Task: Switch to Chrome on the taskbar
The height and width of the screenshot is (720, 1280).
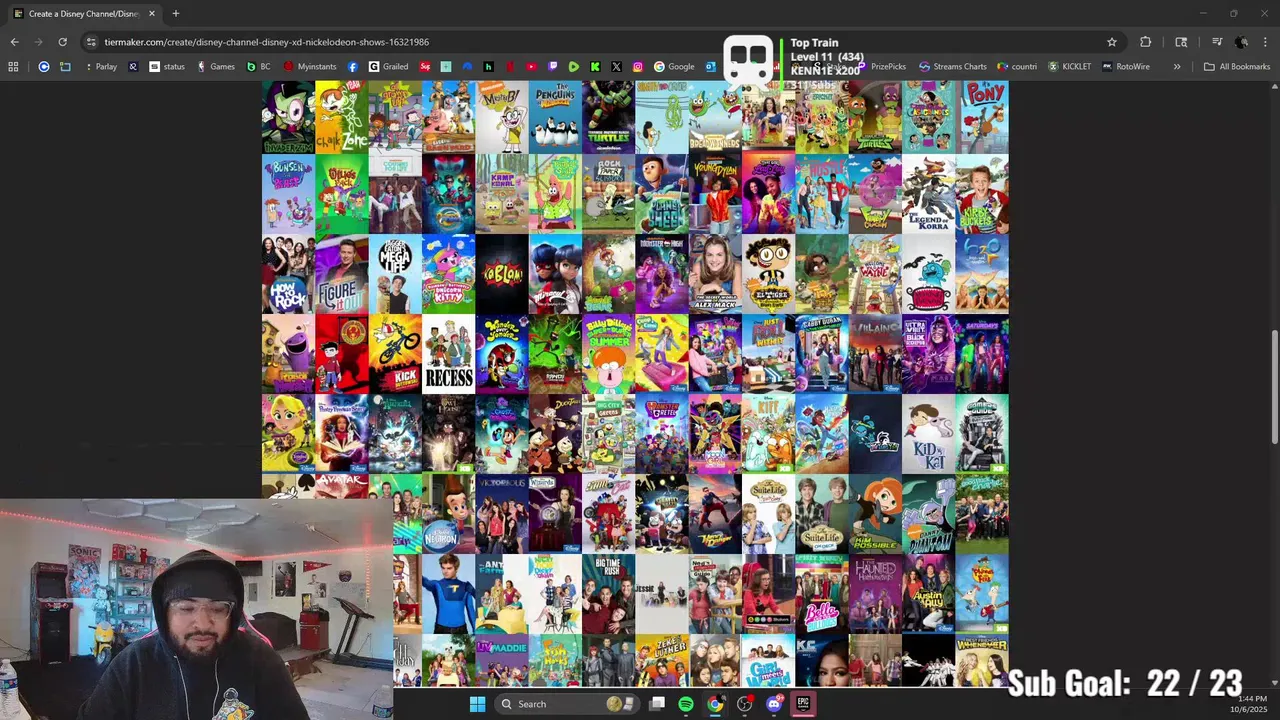Action: 715,704
